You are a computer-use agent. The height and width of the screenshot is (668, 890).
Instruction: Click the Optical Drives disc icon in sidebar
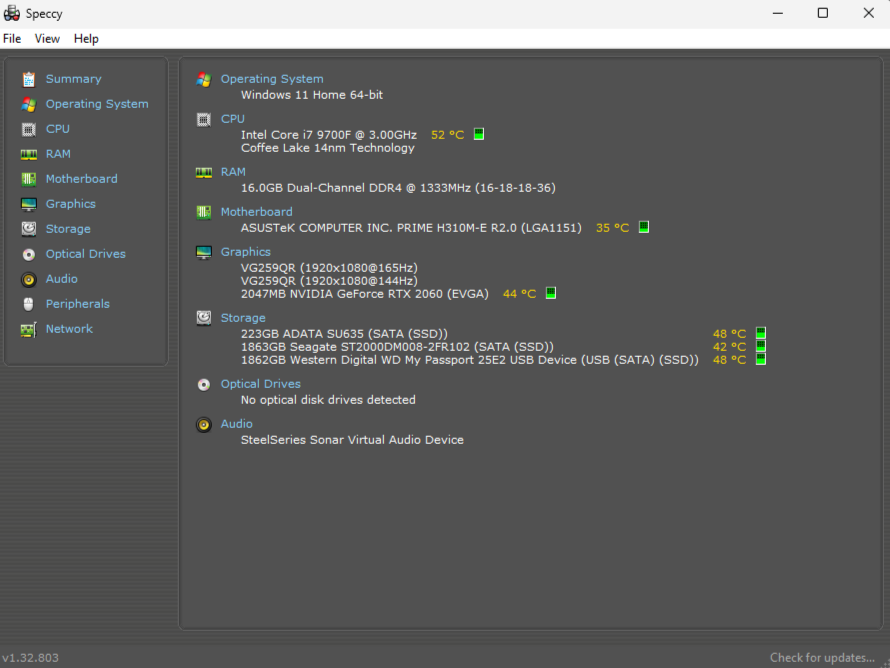pos(28,254)
